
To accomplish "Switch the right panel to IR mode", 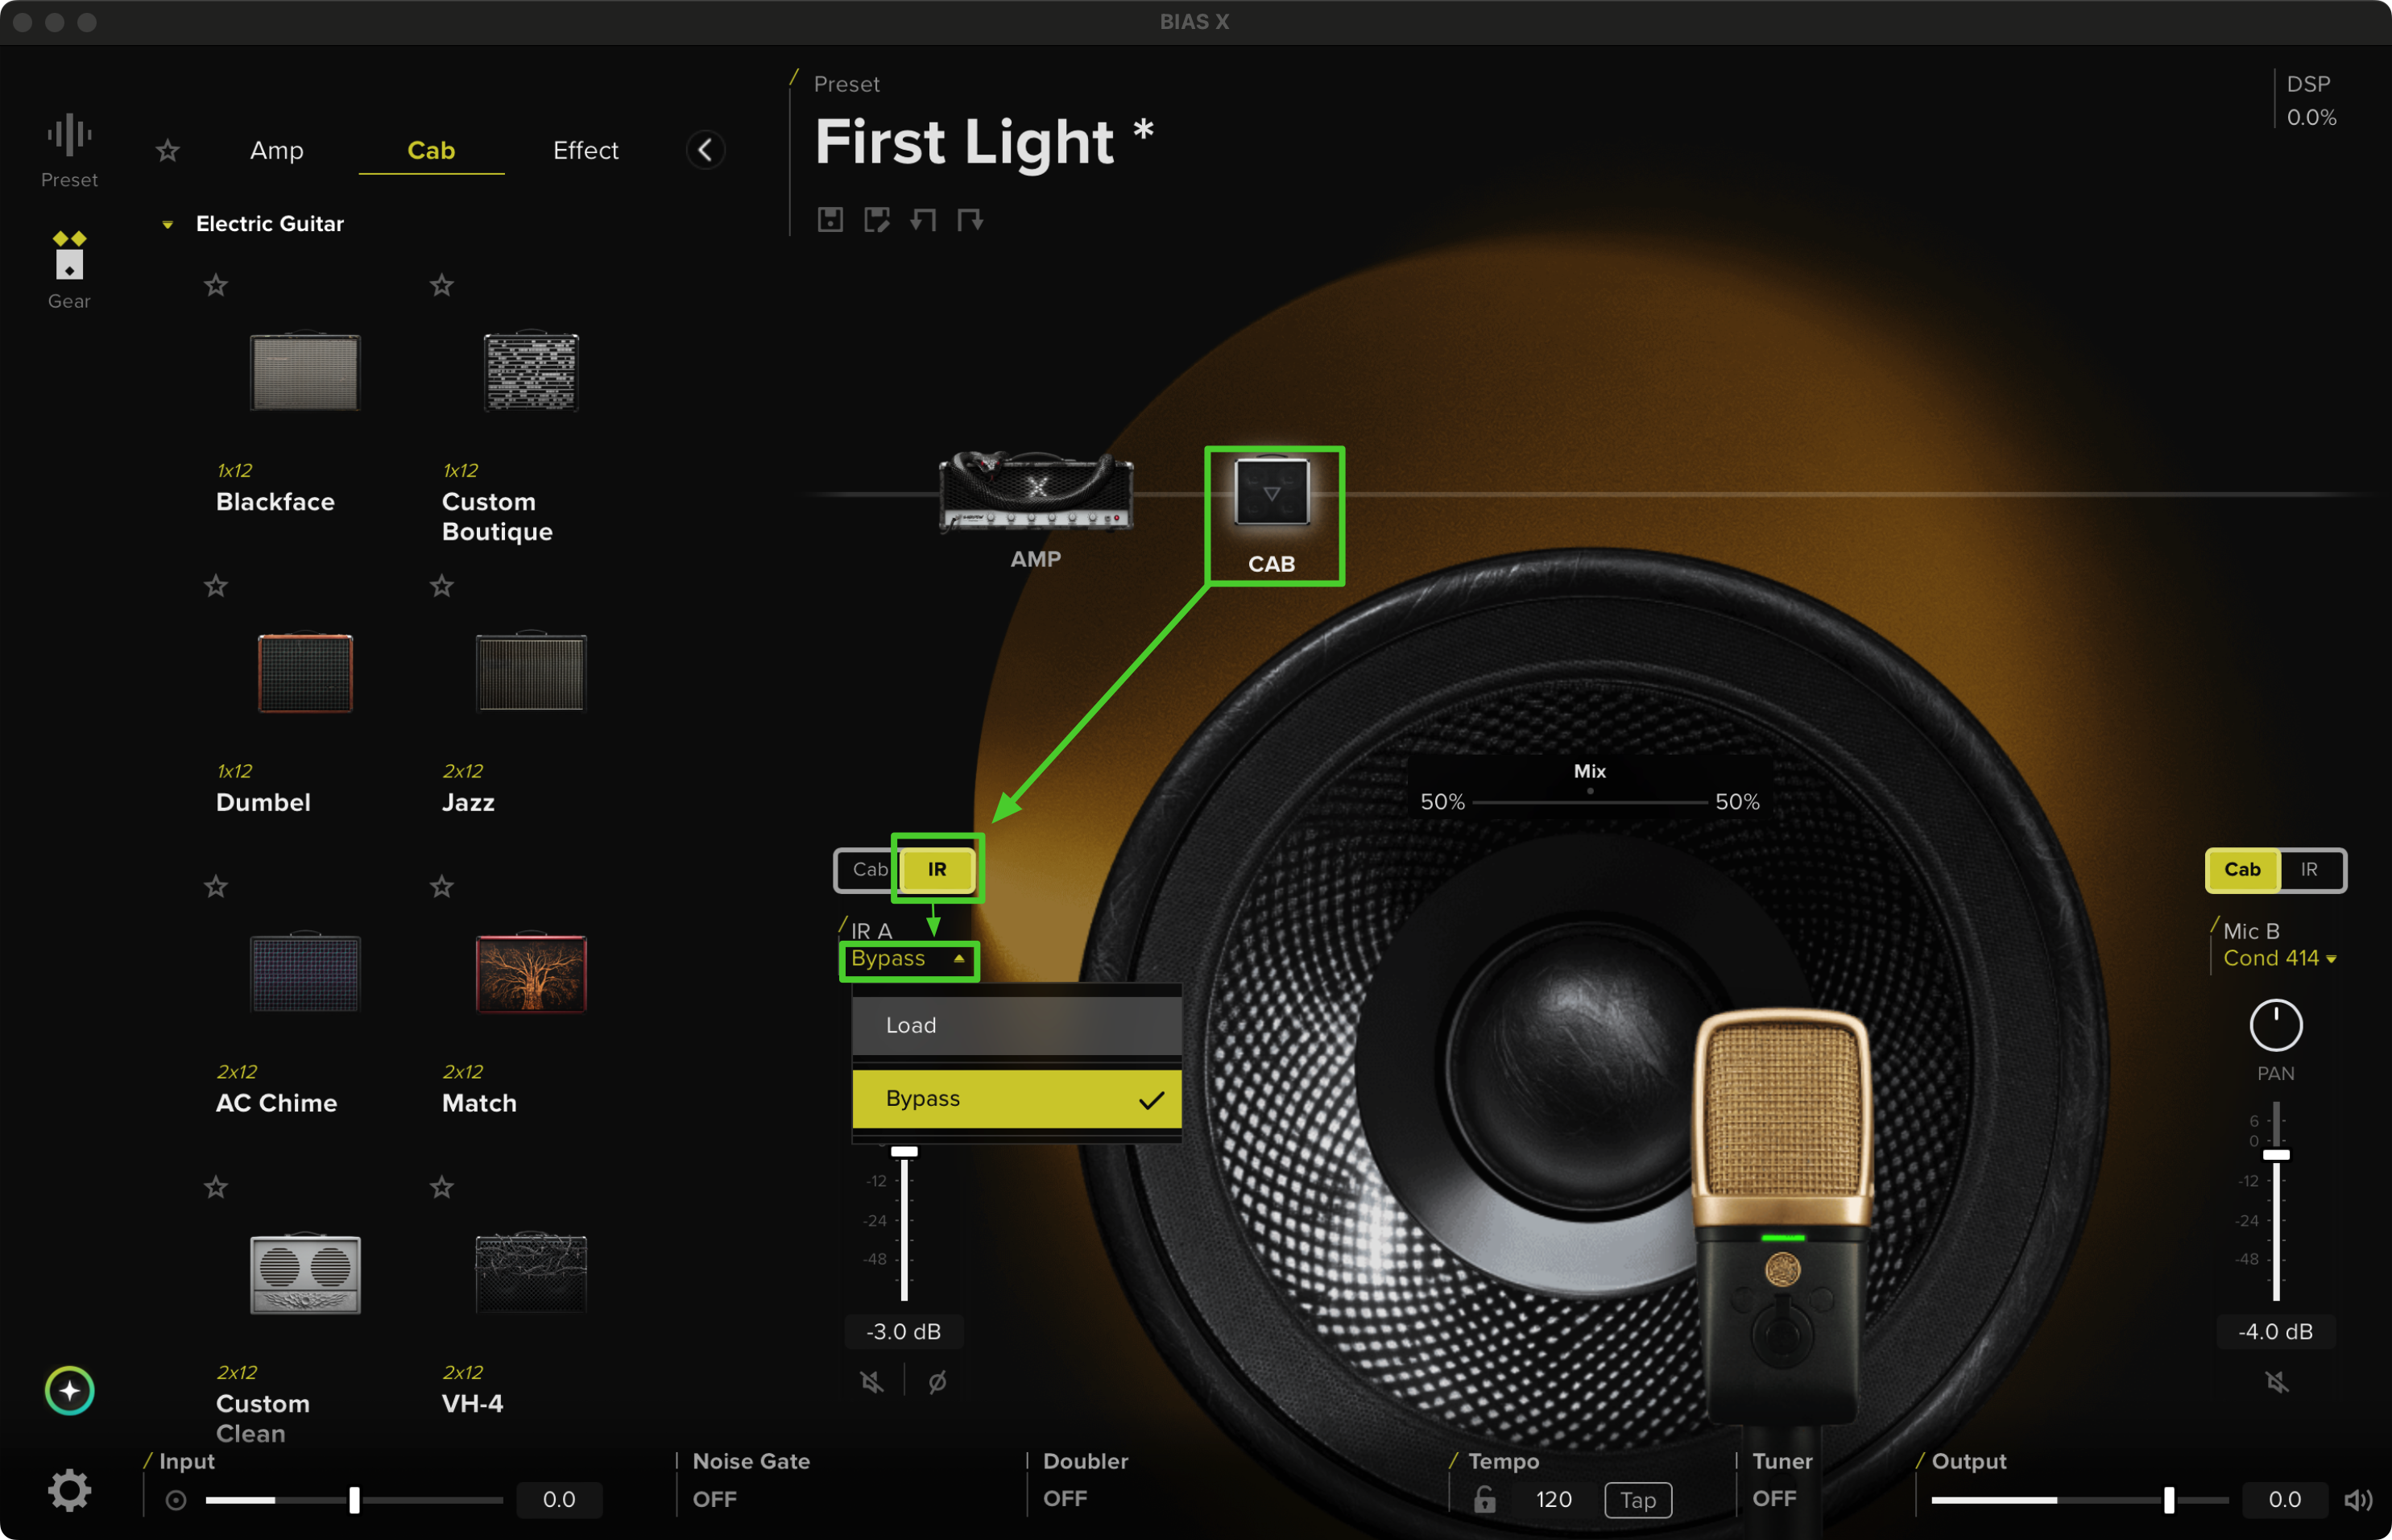I will click(2311, 869).
